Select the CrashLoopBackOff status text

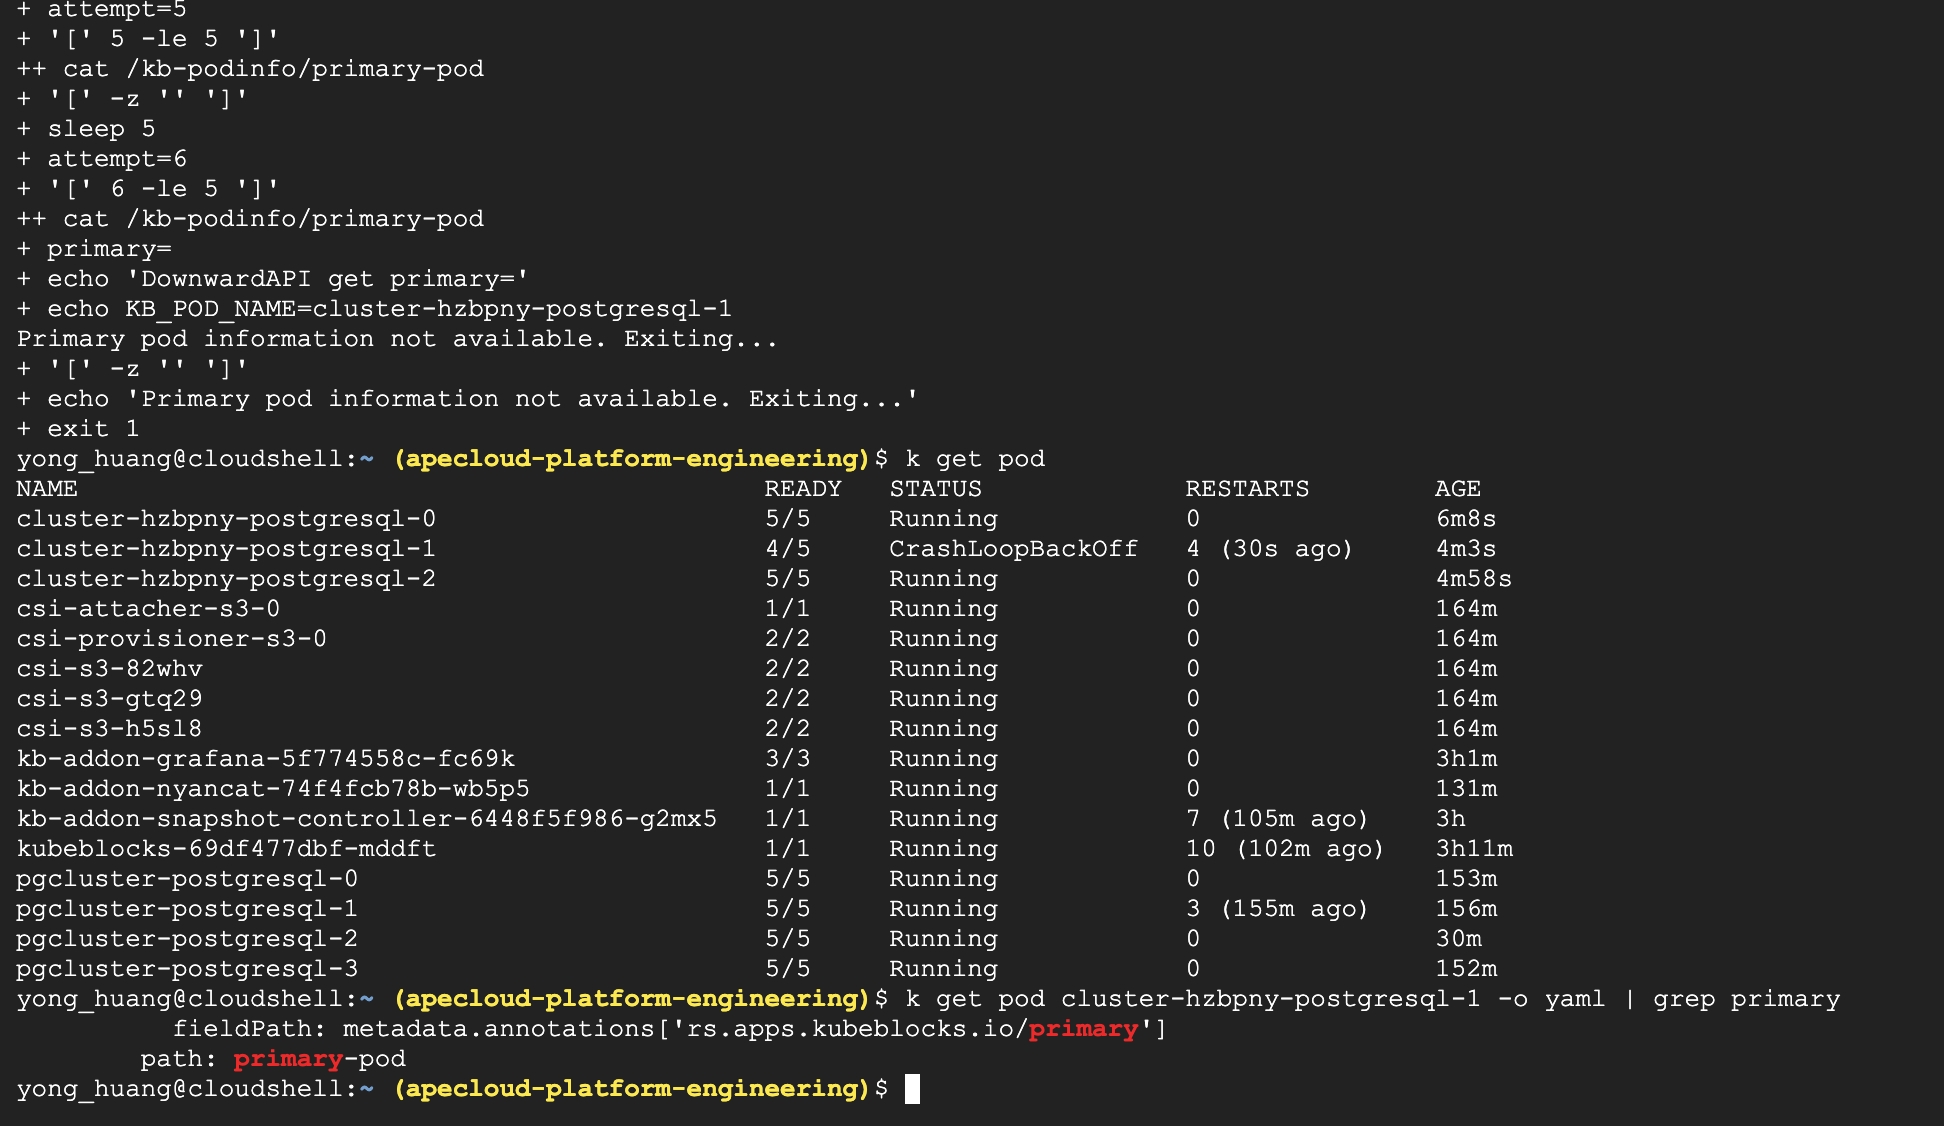[x=1012, y=548]
